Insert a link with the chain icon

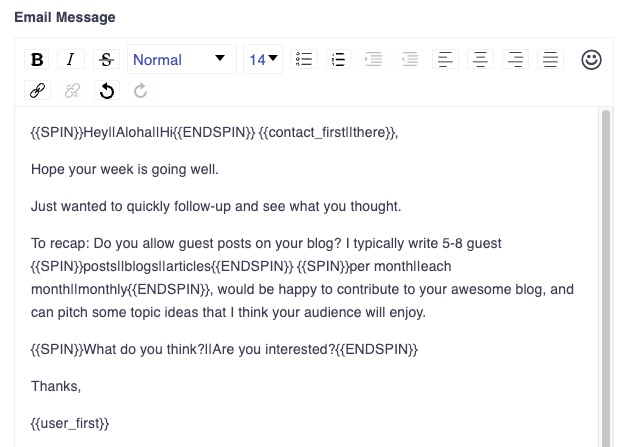[38, 91]
